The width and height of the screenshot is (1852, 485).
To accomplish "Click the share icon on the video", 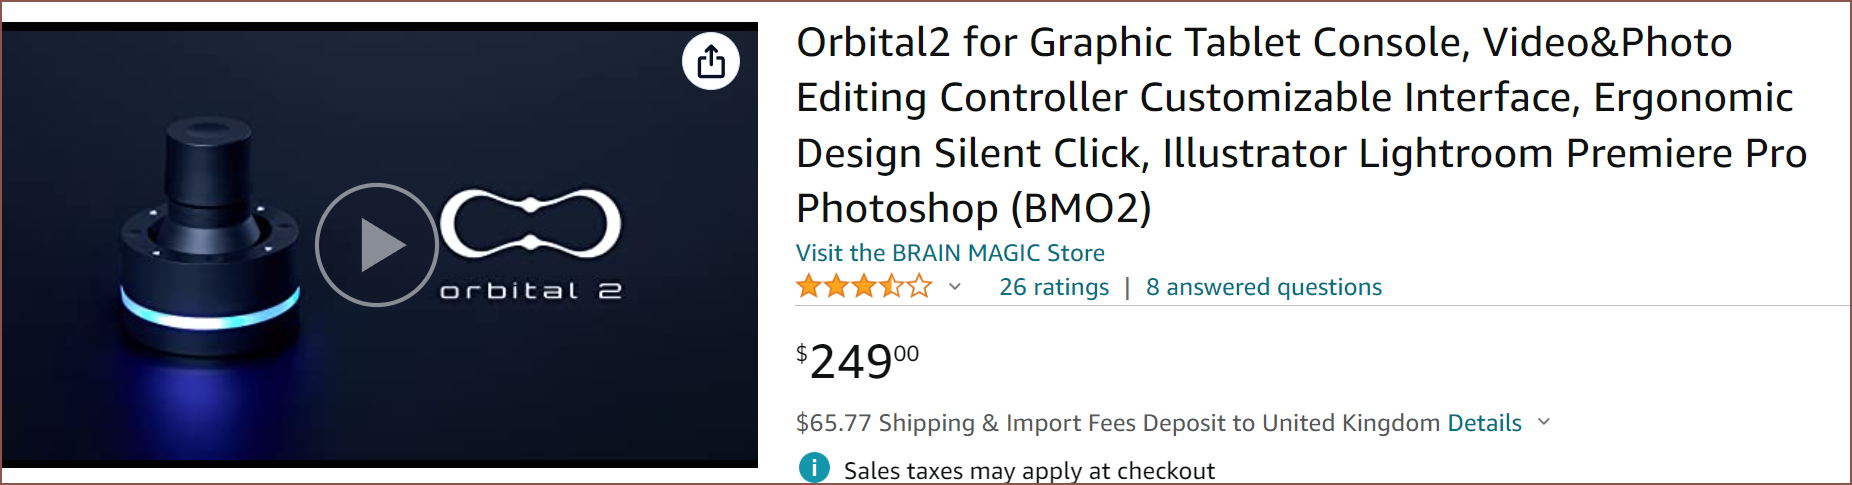I will (711, 61).
